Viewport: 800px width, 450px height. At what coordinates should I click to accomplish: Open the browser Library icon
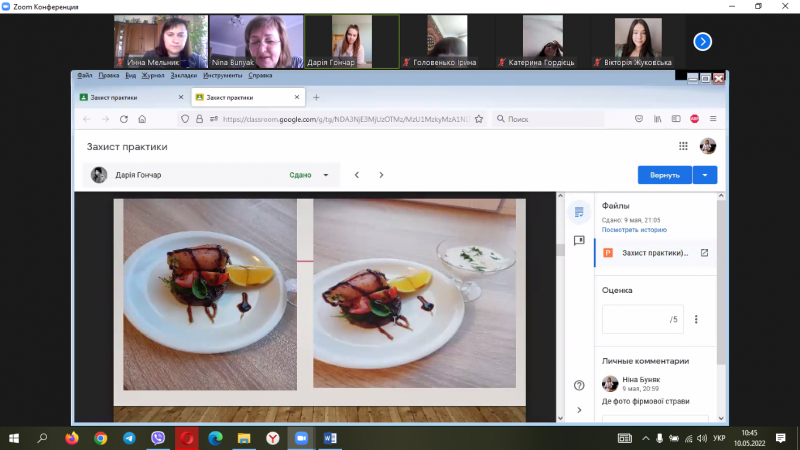[x=658, y=119]
